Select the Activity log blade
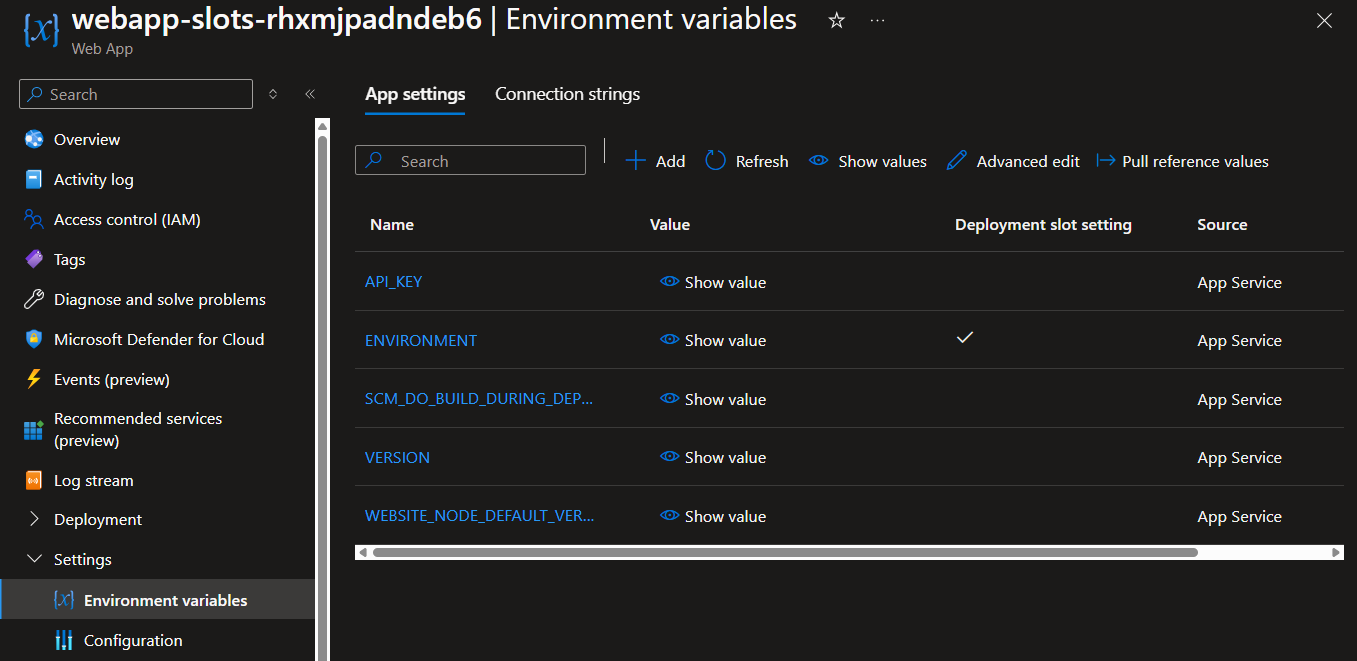1357x661 pixels. click(x=94, y=179)
